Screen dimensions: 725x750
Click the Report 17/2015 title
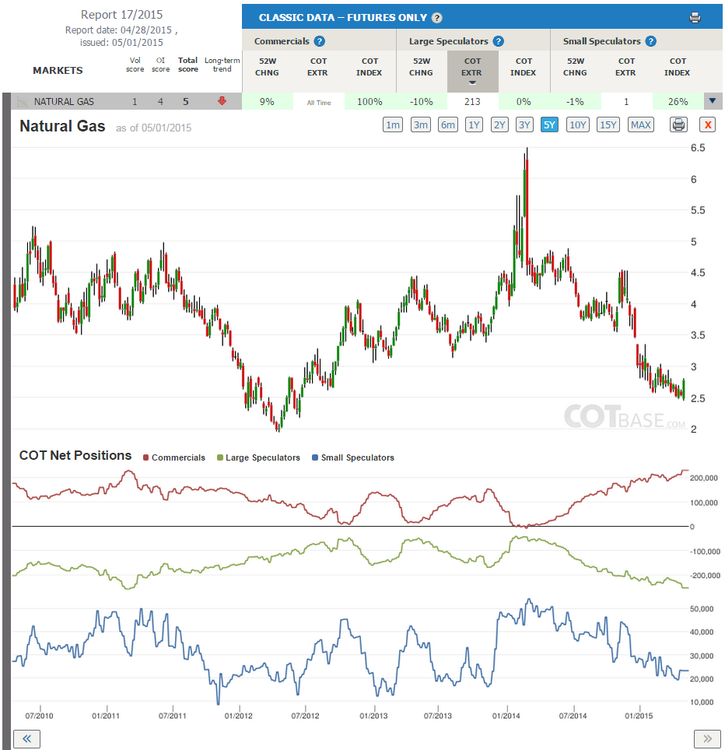coord(121,15)
